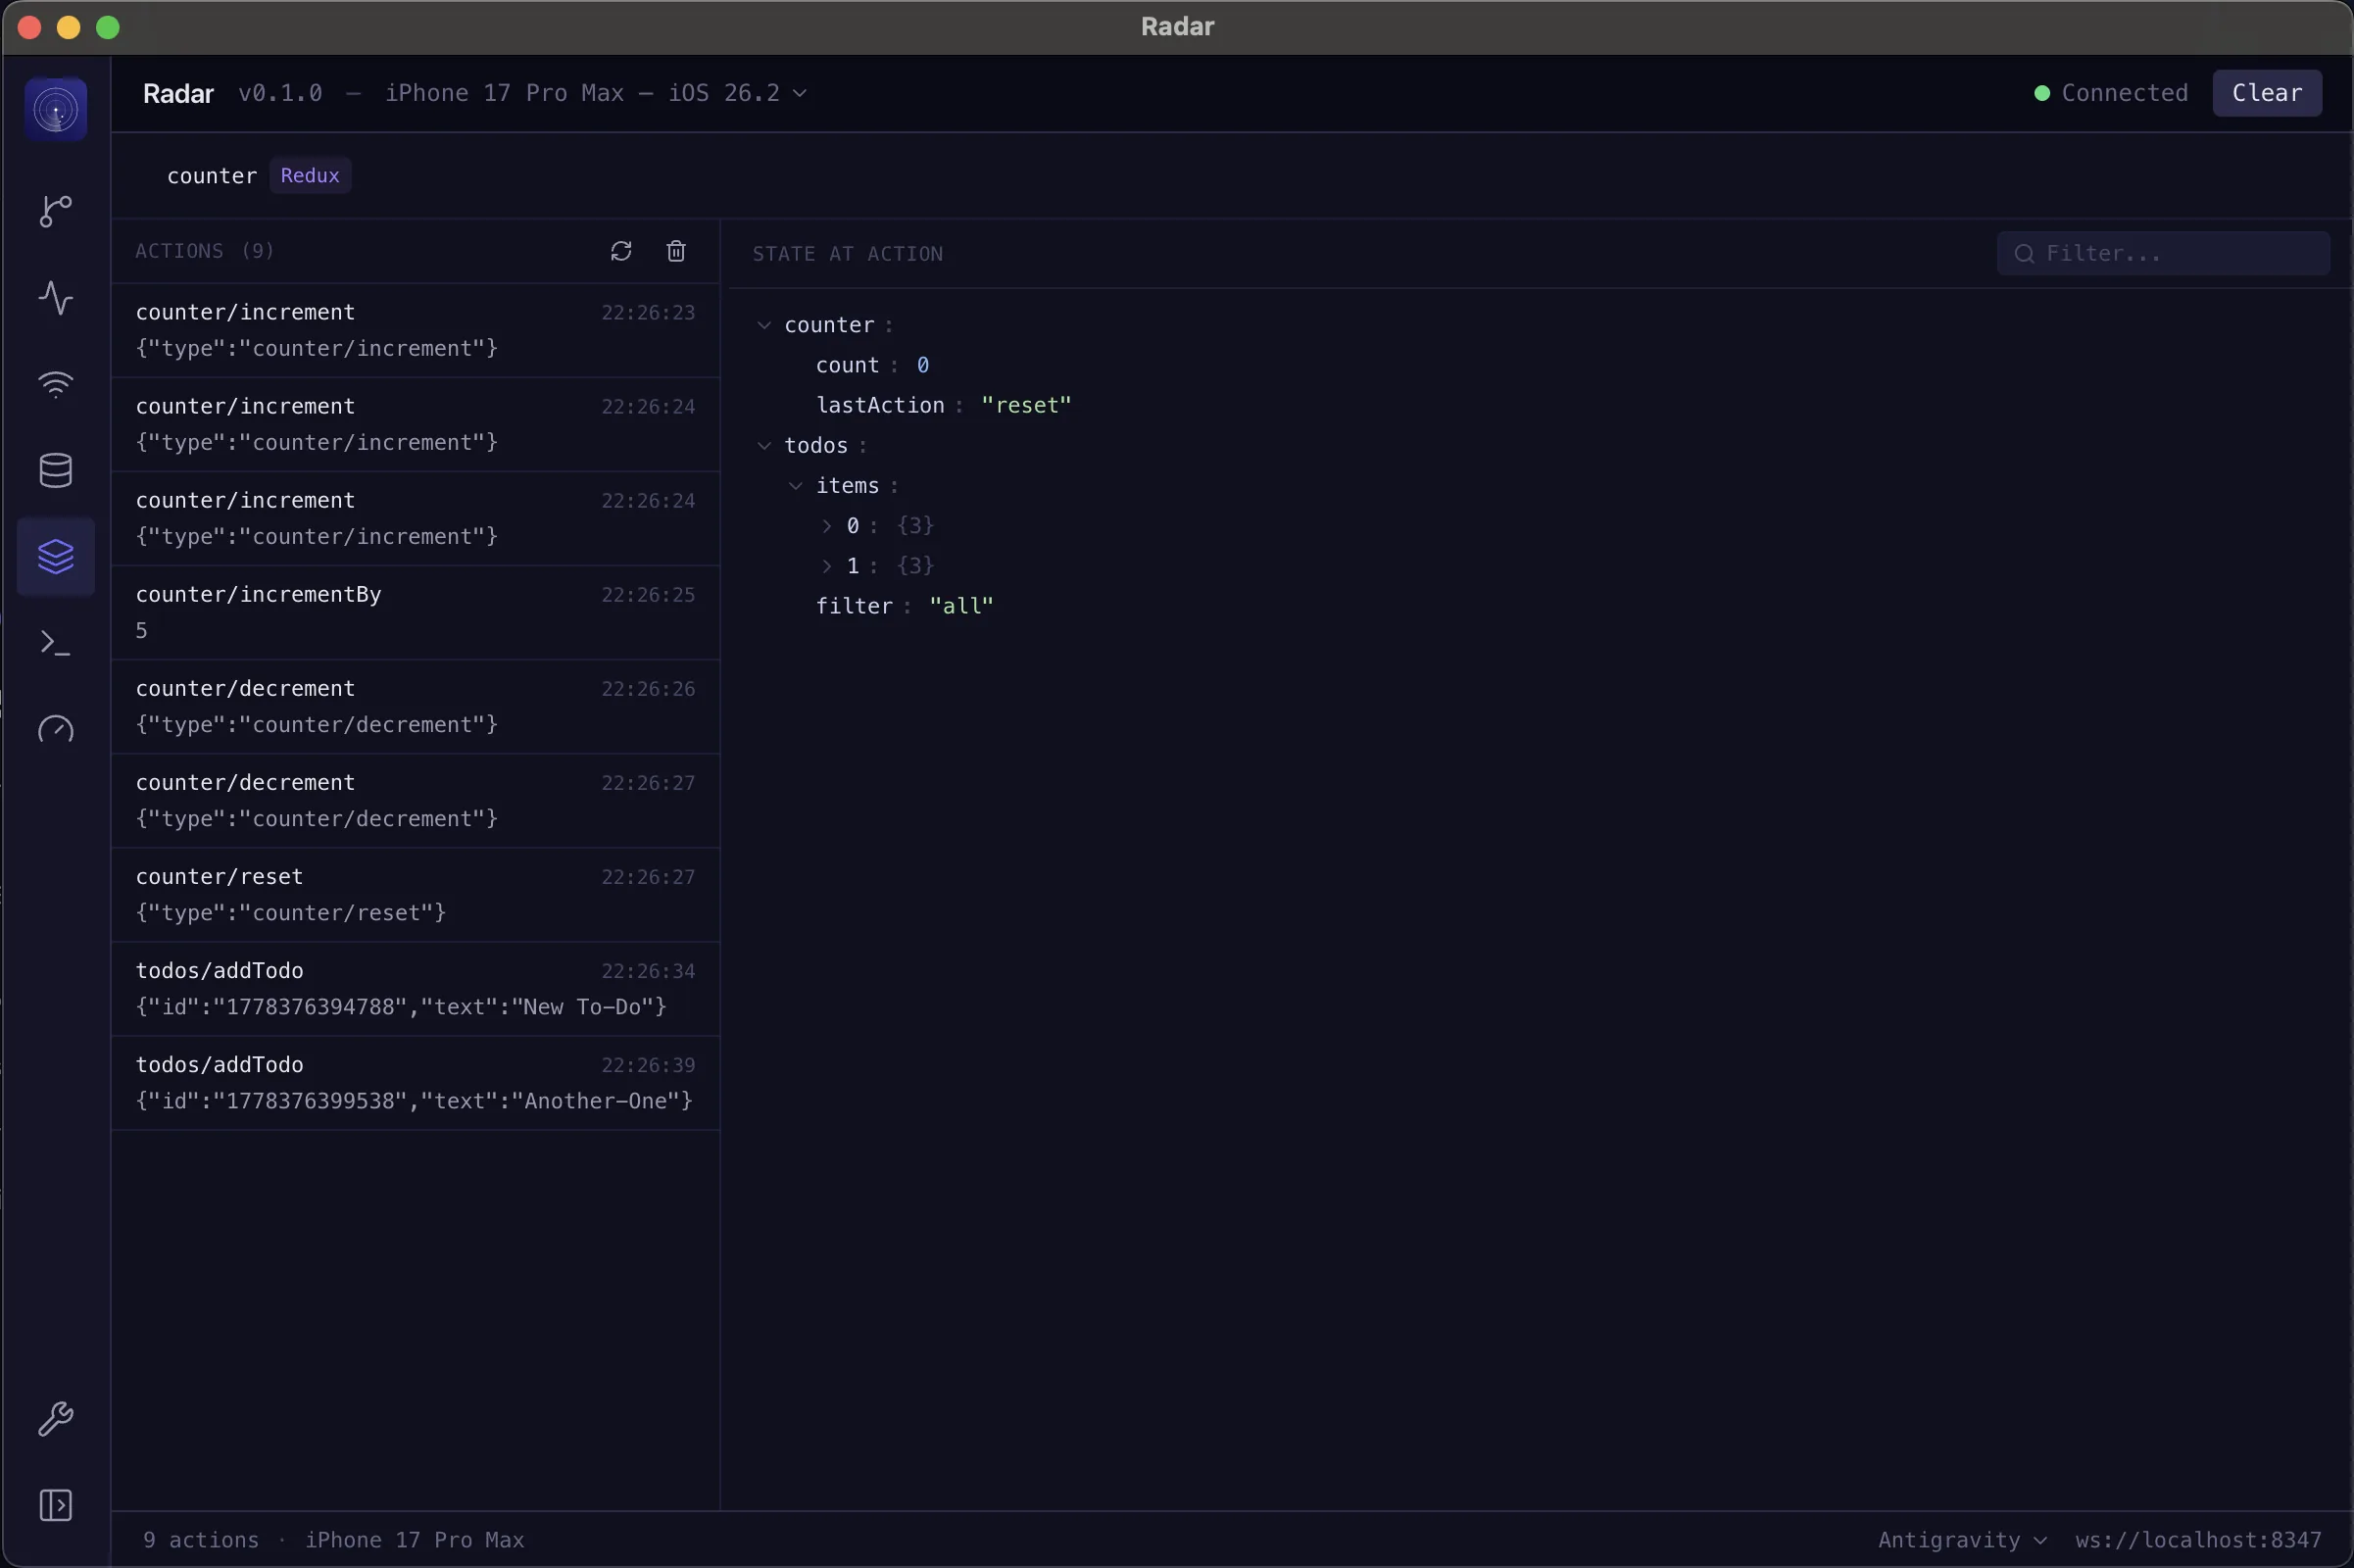Select the counter/reset action

coord(416,895)
